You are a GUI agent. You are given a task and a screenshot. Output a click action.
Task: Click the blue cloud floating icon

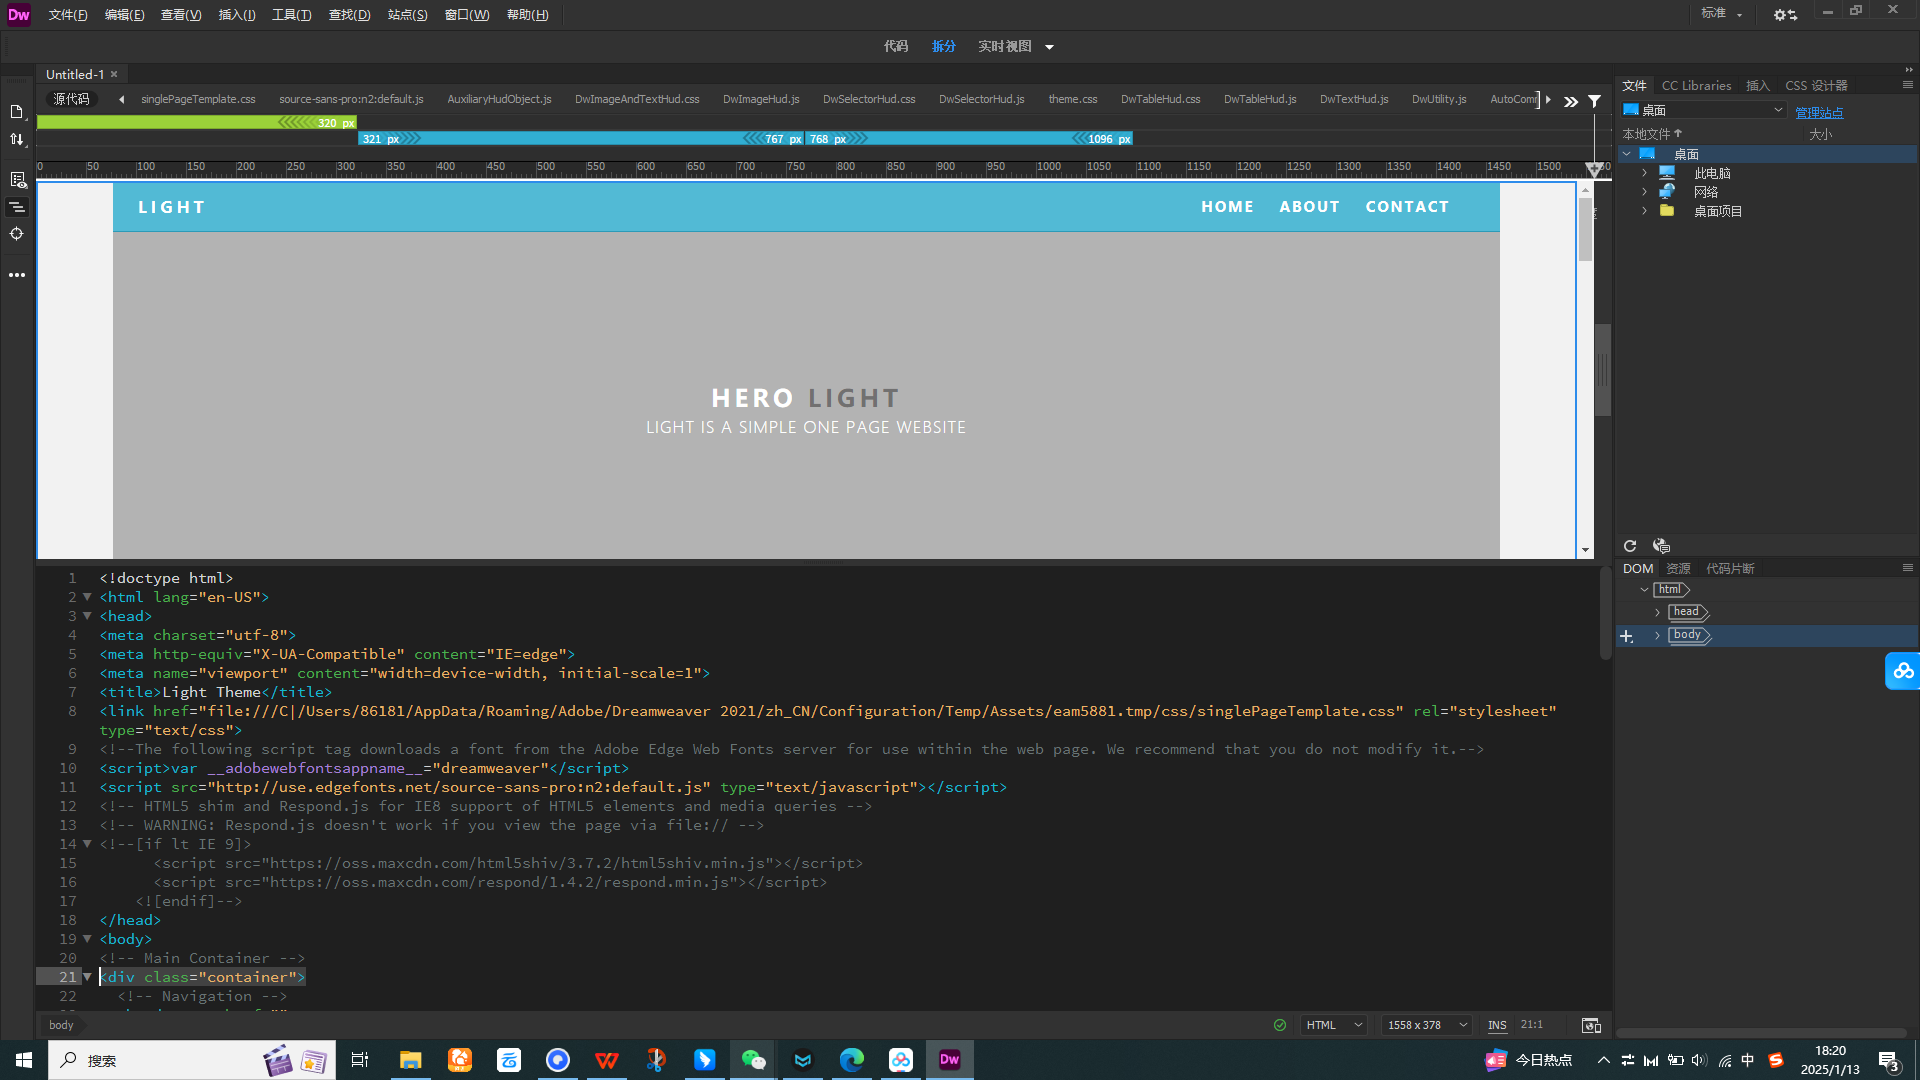coord(1903,671)
